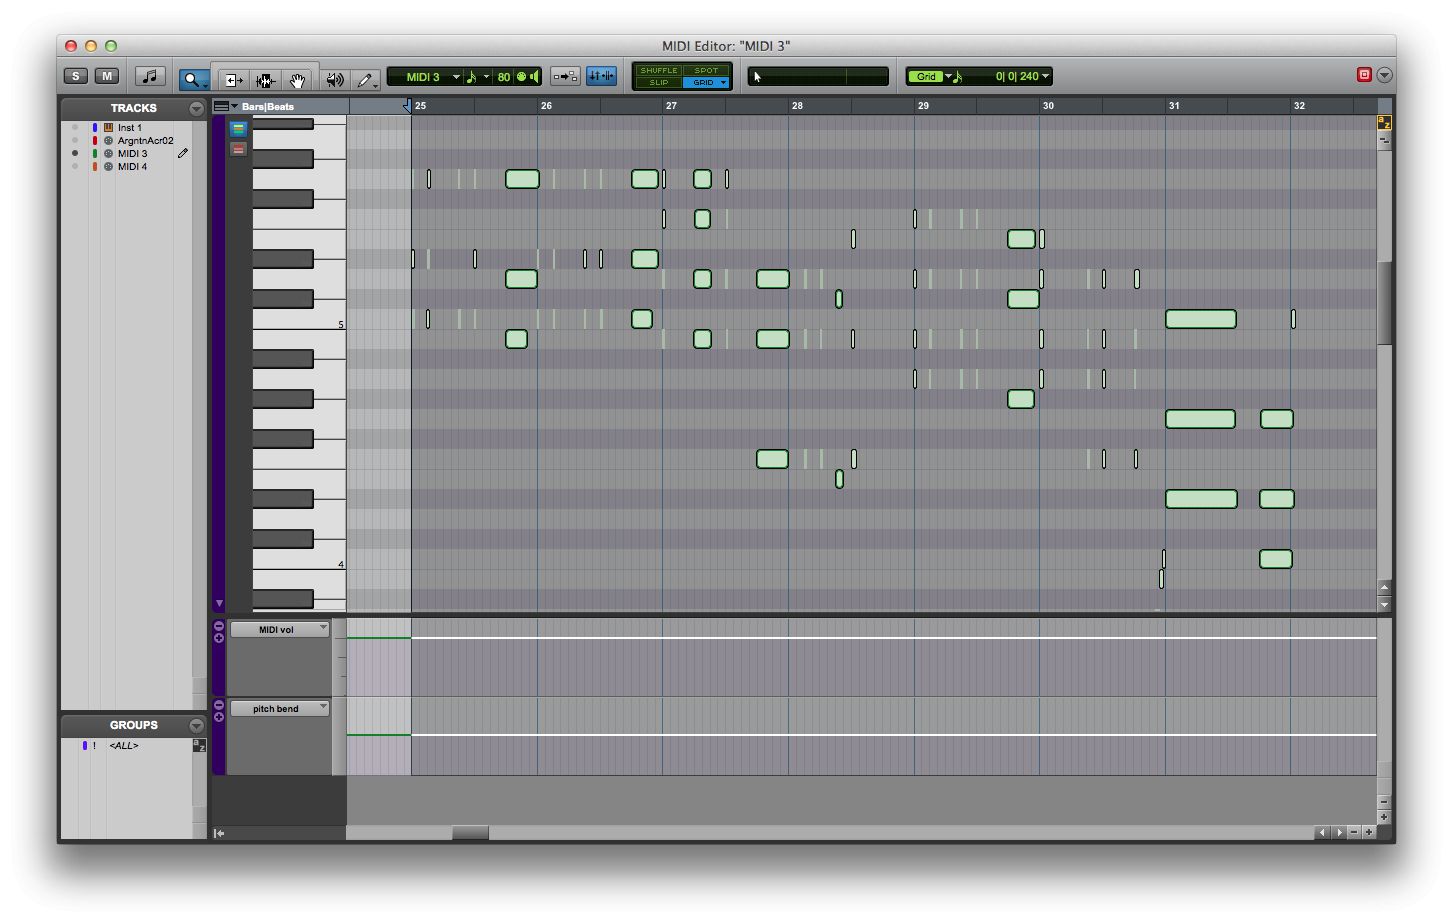Toggle show/hide dot for Inst 1 track
This screenshot has height=923, width=1453.
click(75, 128)
